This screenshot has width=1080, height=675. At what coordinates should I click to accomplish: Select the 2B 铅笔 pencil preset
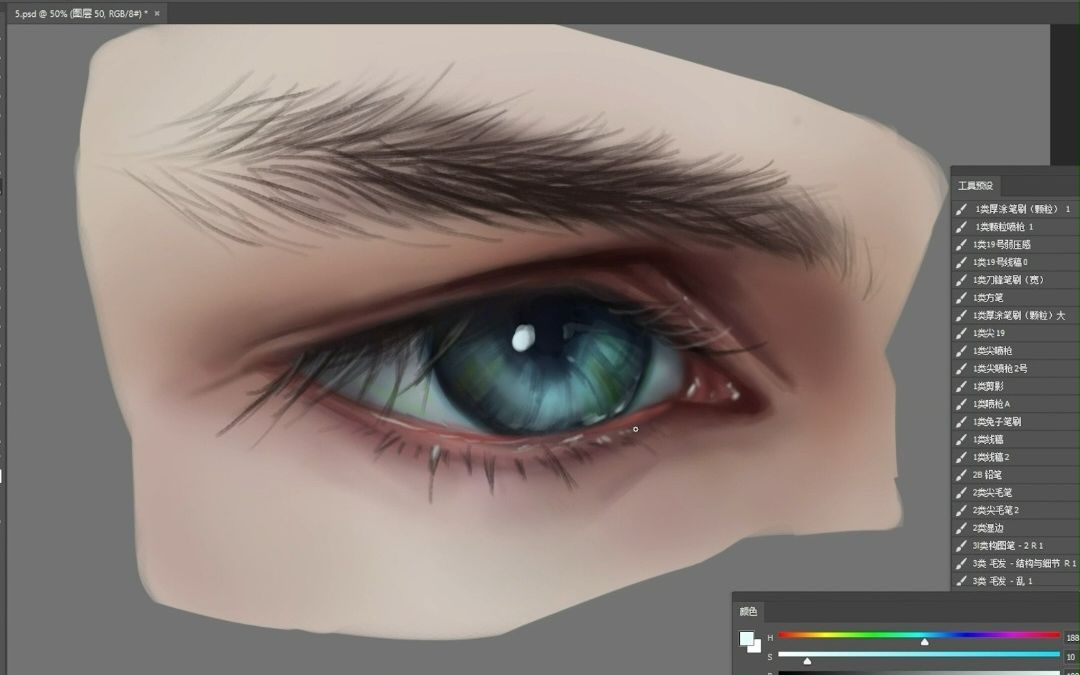1016,475
